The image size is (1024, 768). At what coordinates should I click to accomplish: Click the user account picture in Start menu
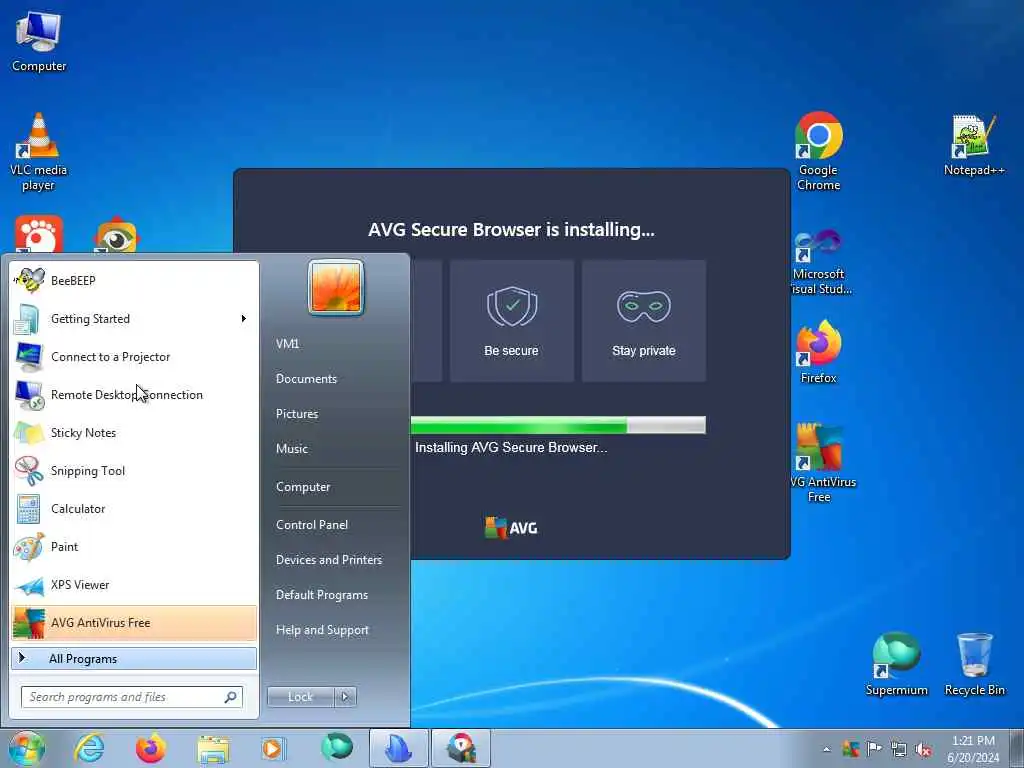[336, 287]
